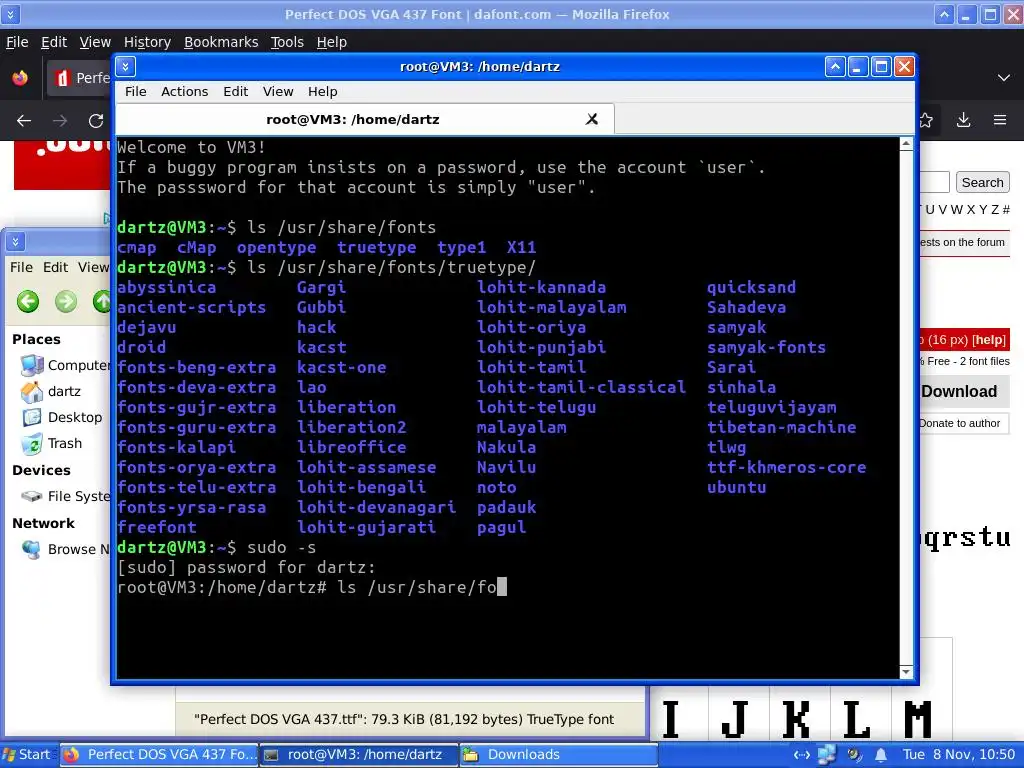
Task: Click 'truetype' directory name in terminal
Action: tap(377, 248)
